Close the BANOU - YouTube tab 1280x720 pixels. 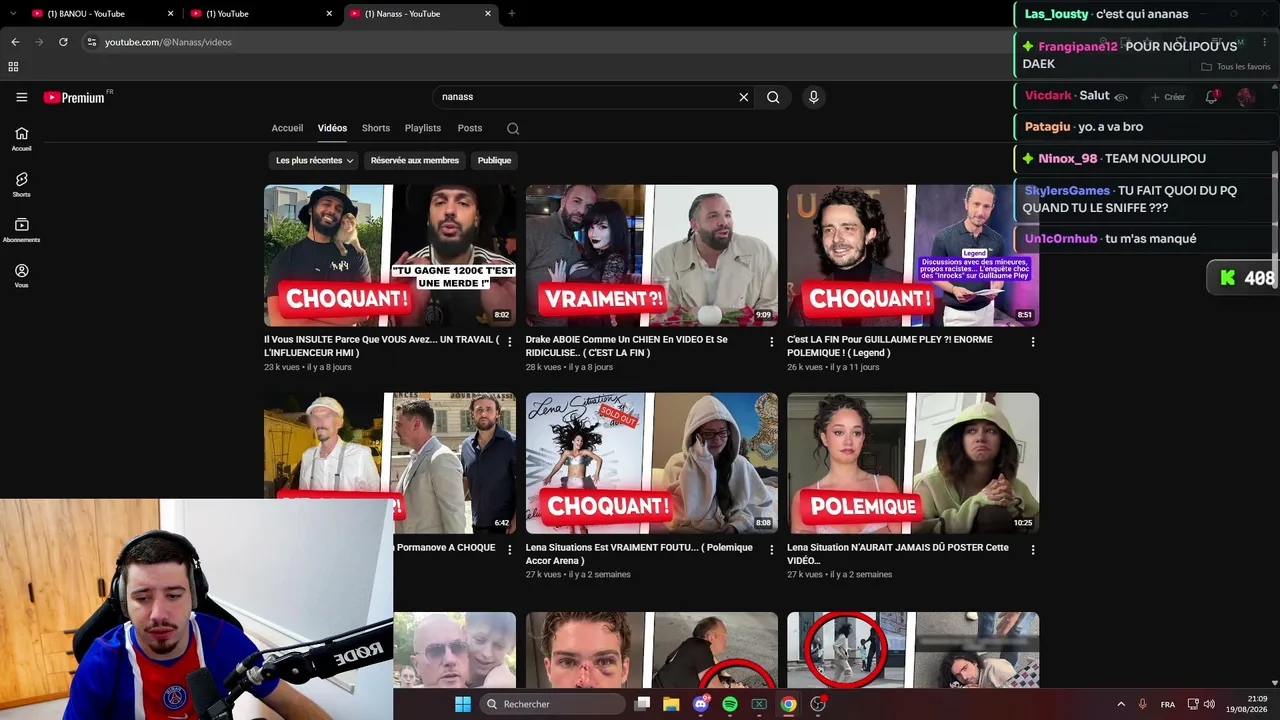click(x=171, y=14)
